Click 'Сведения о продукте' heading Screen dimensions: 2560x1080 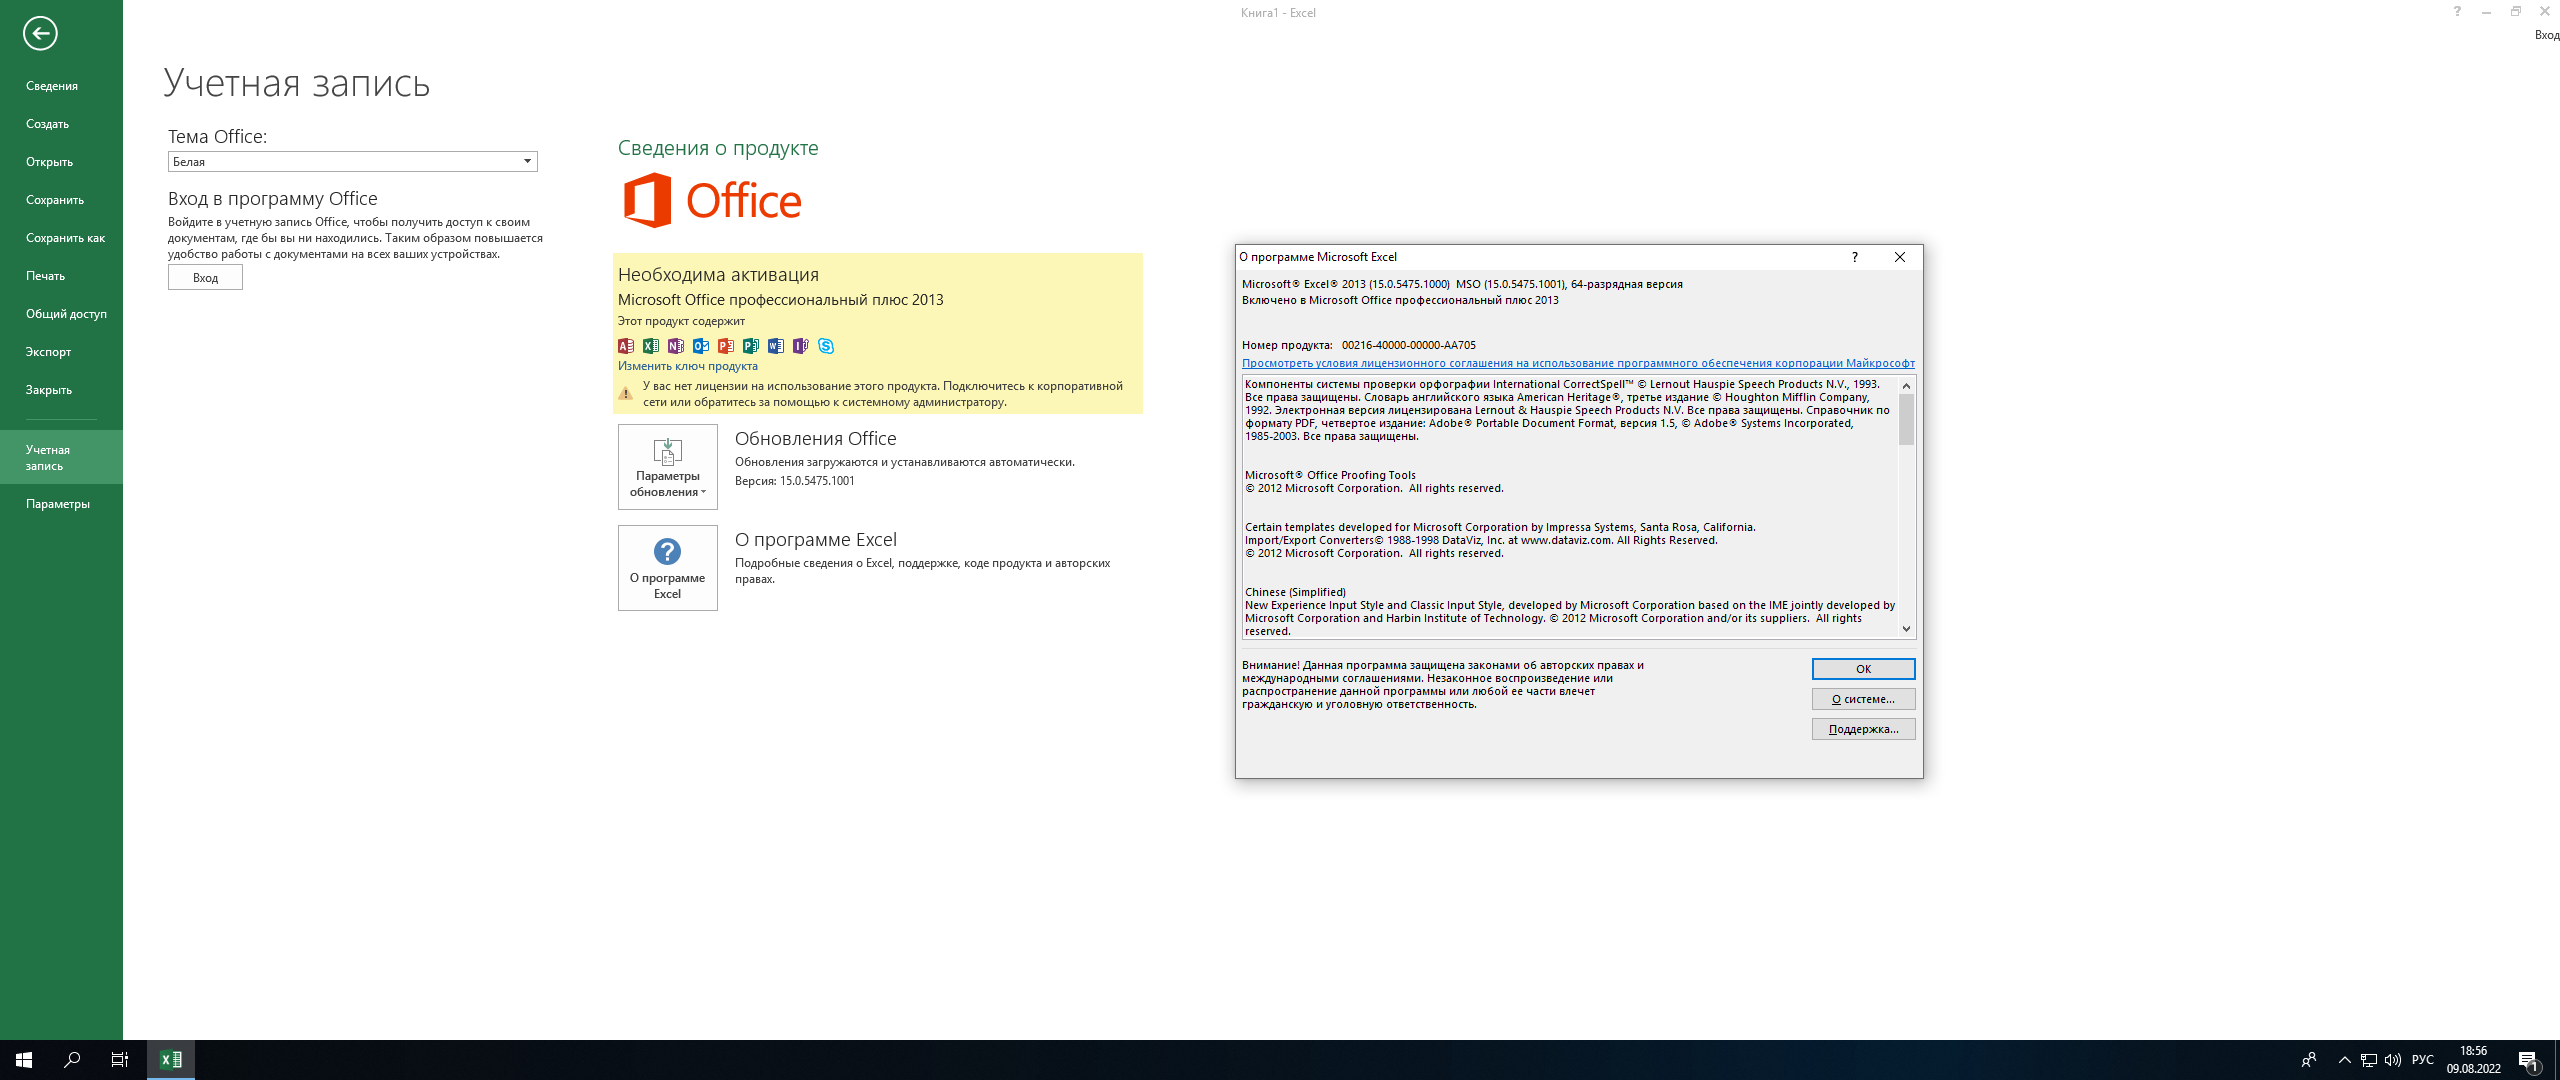coord(718,148)
